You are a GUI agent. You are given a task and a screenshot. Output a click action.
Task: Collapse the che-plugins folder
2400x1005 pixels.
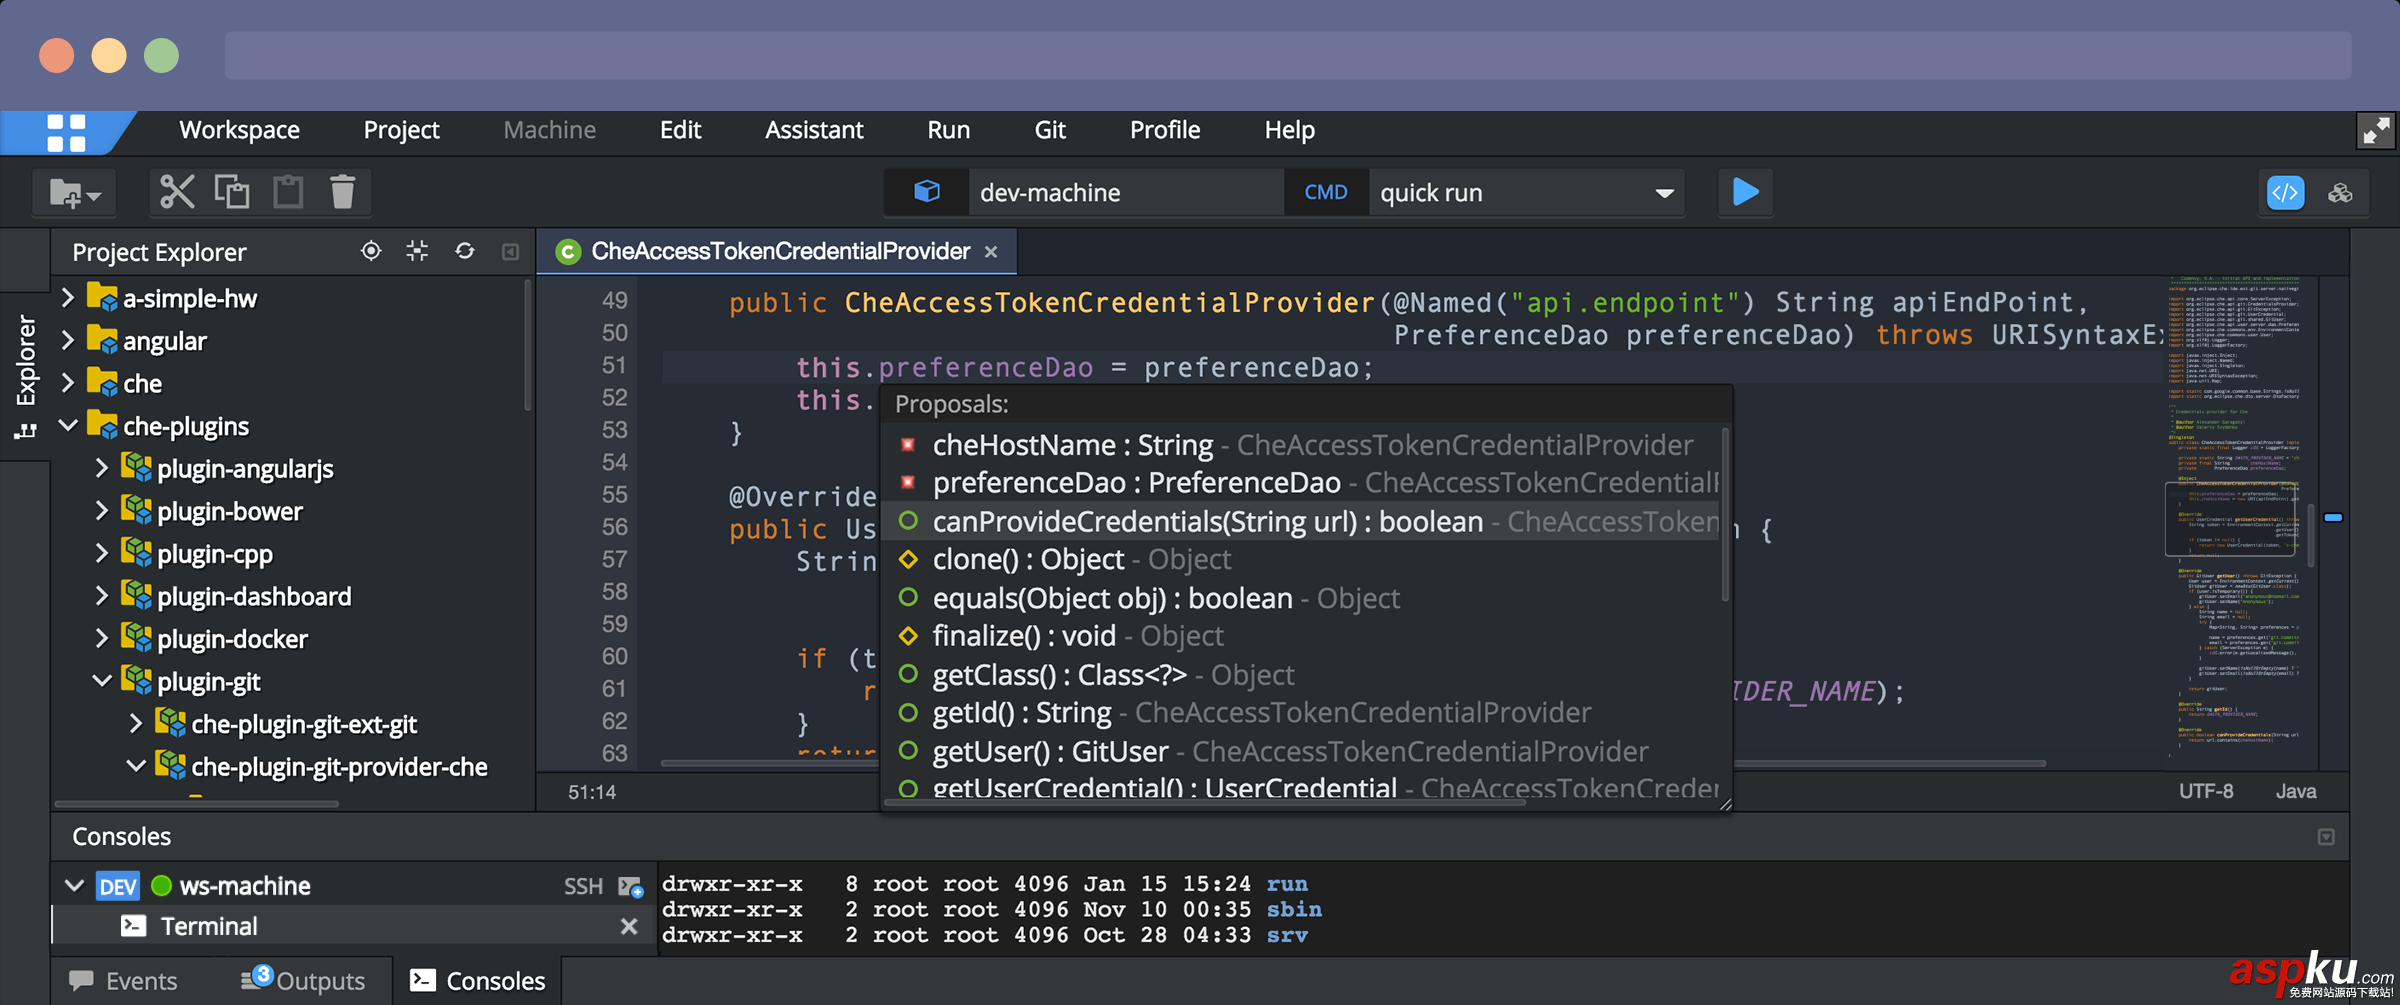pos(68,426)
